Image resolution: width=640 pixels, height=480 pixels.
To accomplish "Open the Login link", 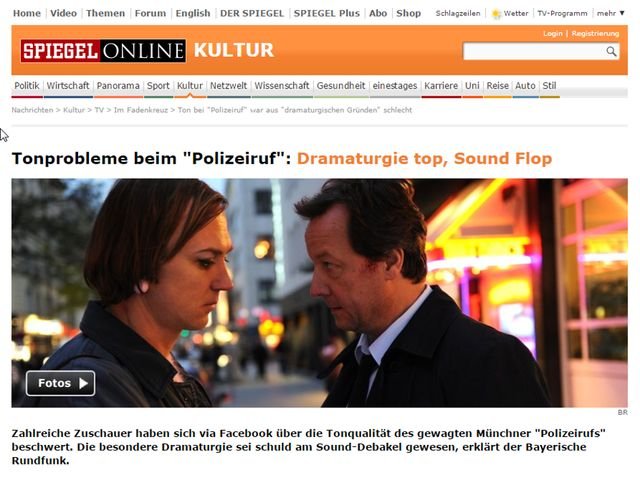I will [553, 33].
